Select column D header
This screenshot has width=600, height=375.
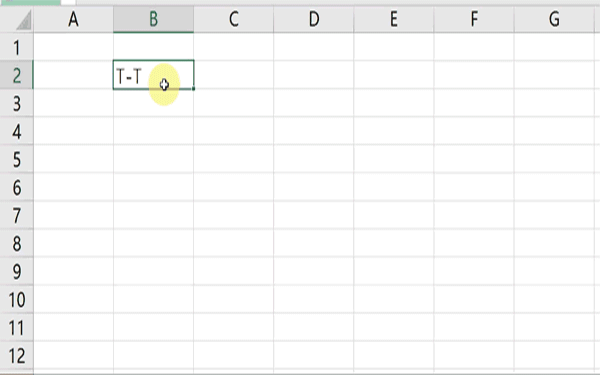click(x=314, y=19)
